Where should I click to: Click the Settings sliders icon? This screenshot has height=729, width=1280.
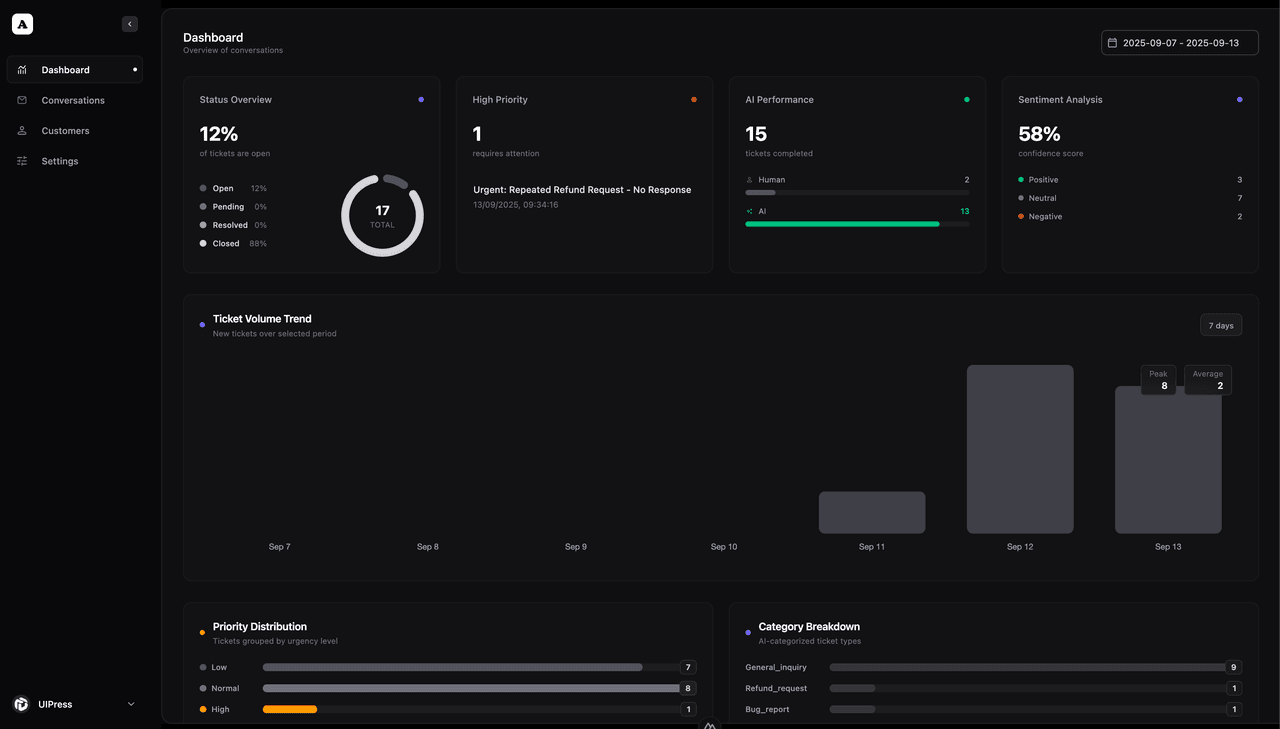pyautogui.click(x=22, y=161)
